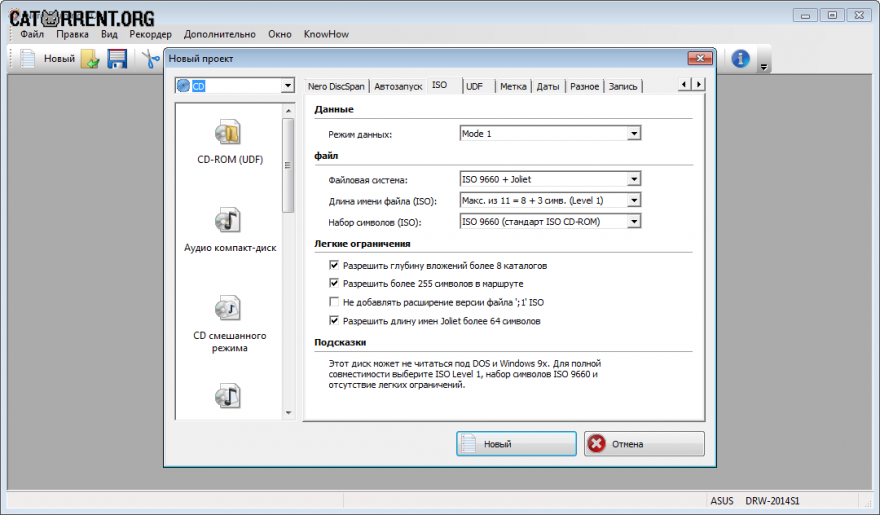Click the New document toolbar icon
This screenshot has width=880, height=515.
tap(28, 58)
